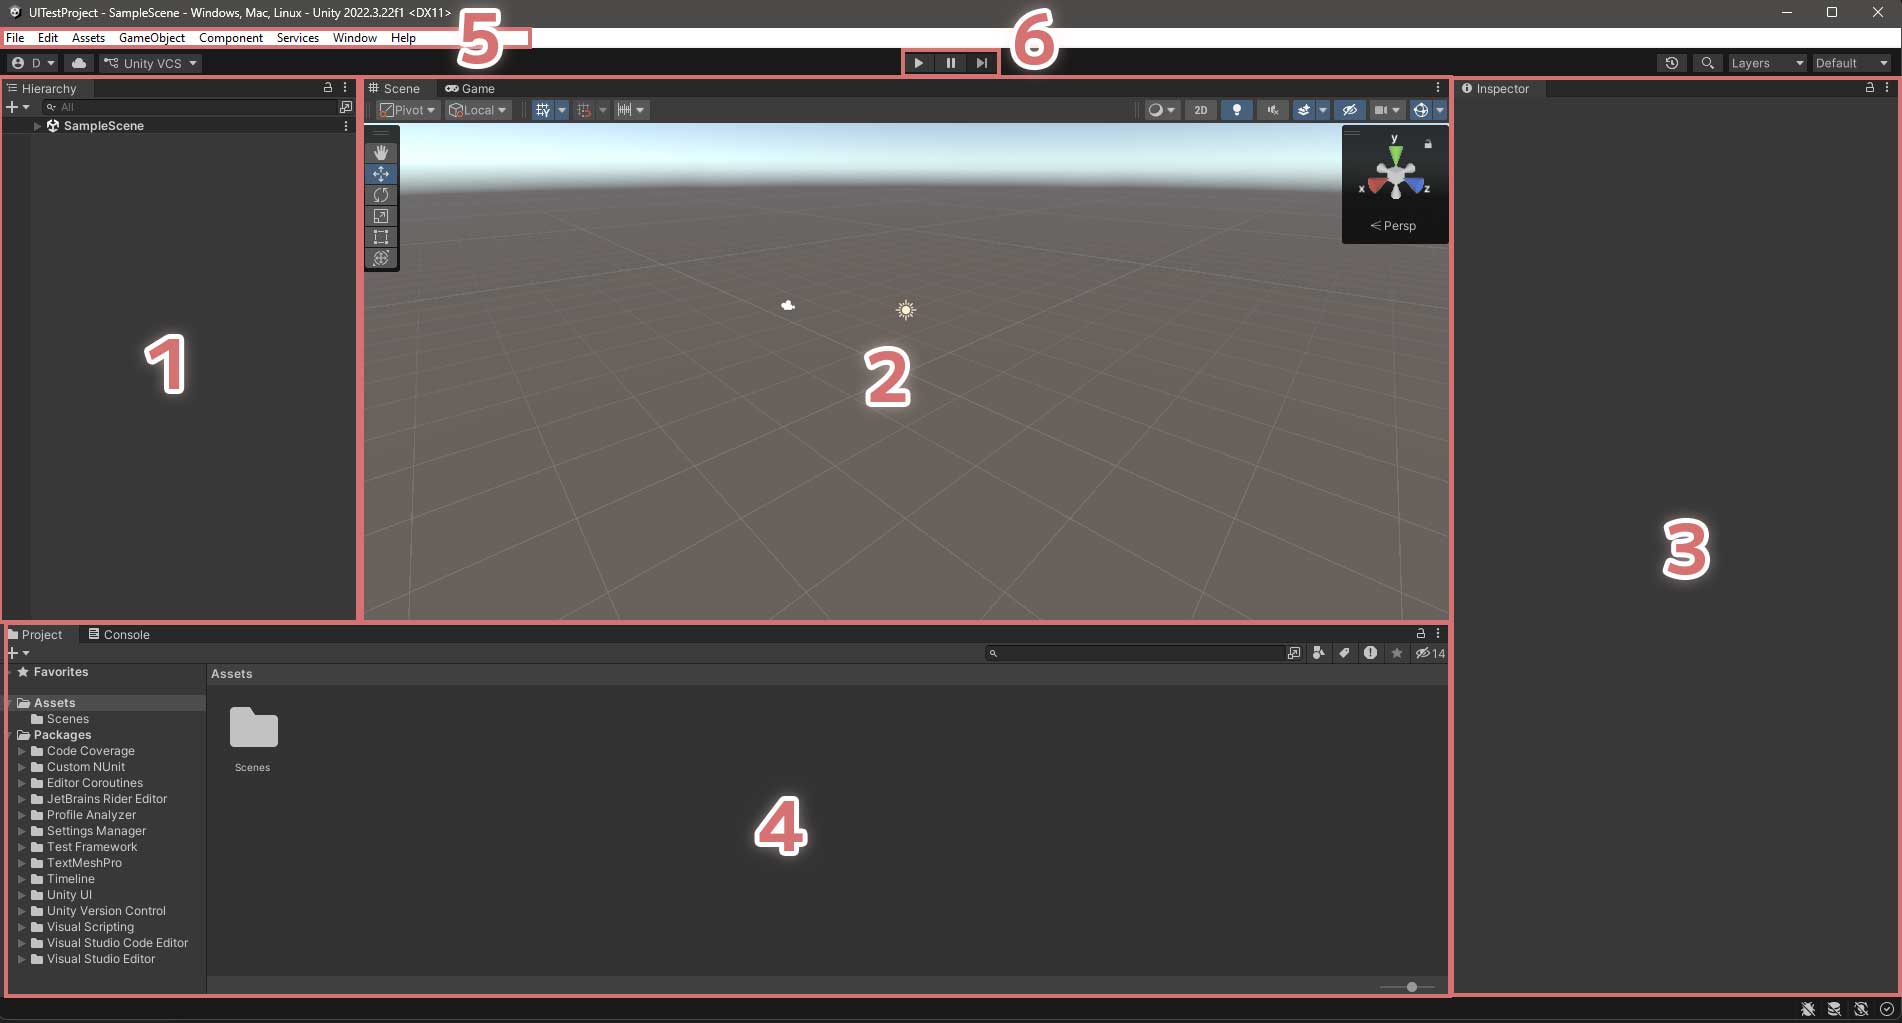Screen dimensions: 1902x1023
Task: Open the global search magnifier icon
Action: (1708, 63)
